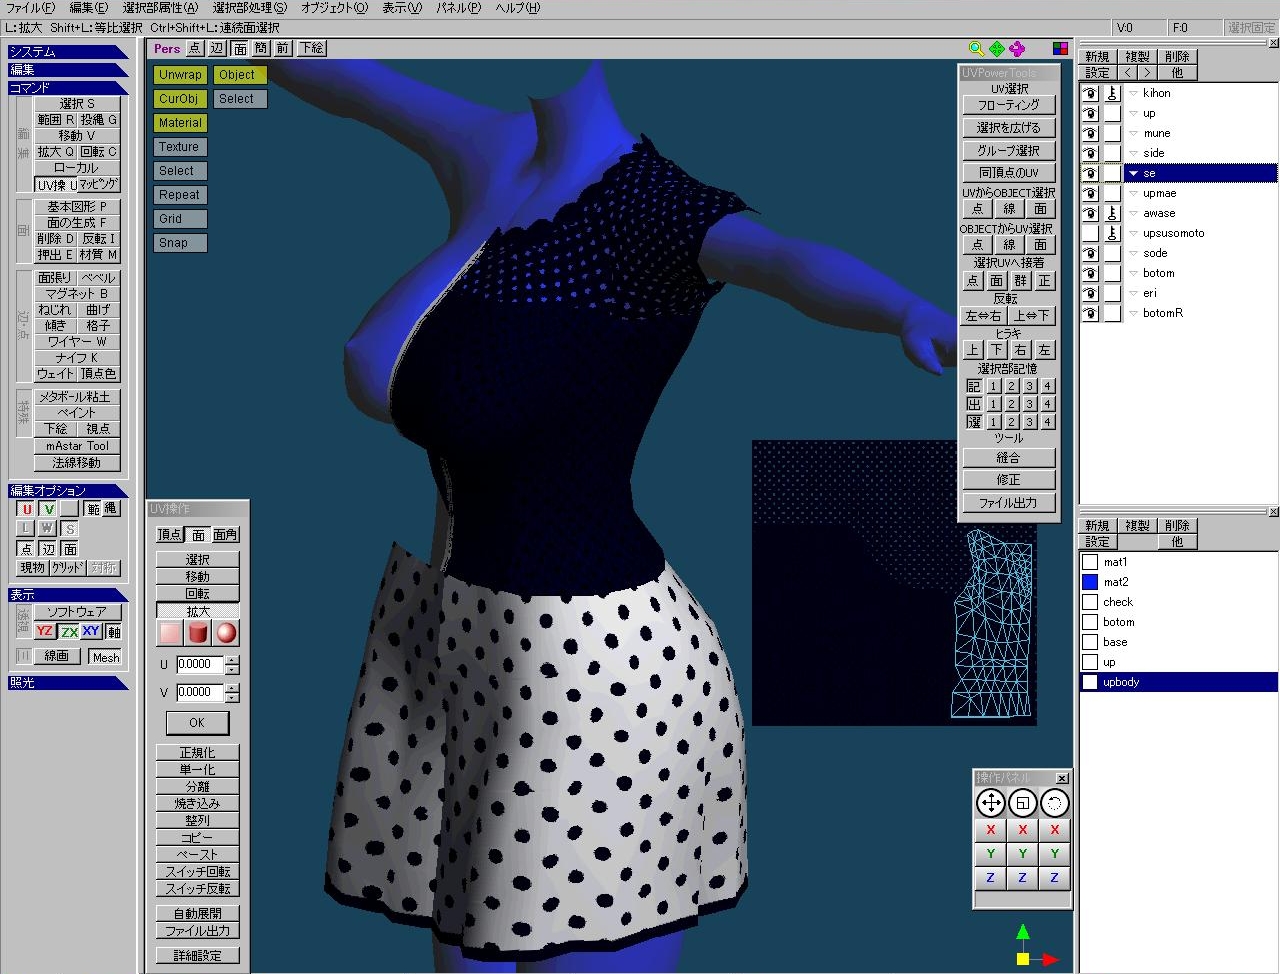Open the ファイル(F) menu
The width and height of the screenshot is (1280, 974).
tap(30, 8)
